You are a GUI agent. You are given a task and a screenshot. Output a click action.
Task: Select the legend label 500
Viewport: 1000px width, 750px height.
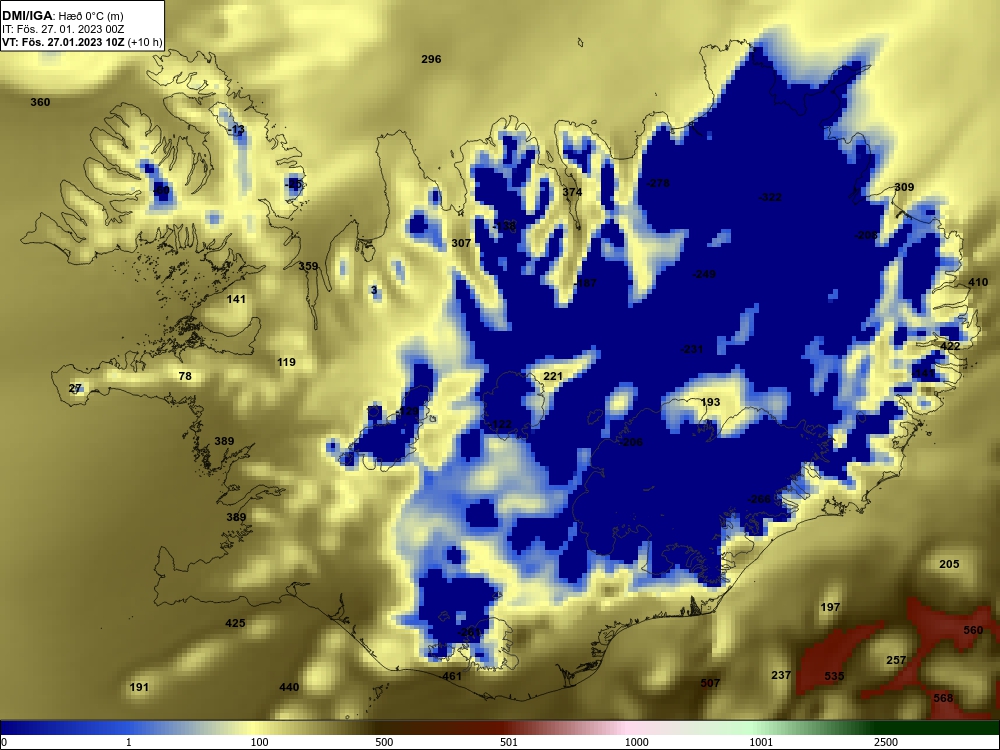click(x=384, y=742)
